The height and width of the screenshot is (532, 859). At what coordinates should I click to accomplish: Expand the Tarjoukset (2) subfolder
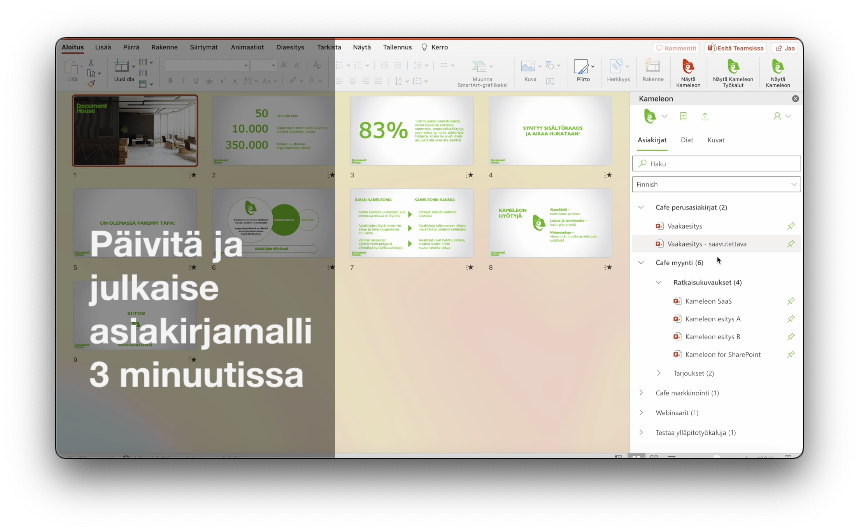pyautogui.click(x=658, y=373)
